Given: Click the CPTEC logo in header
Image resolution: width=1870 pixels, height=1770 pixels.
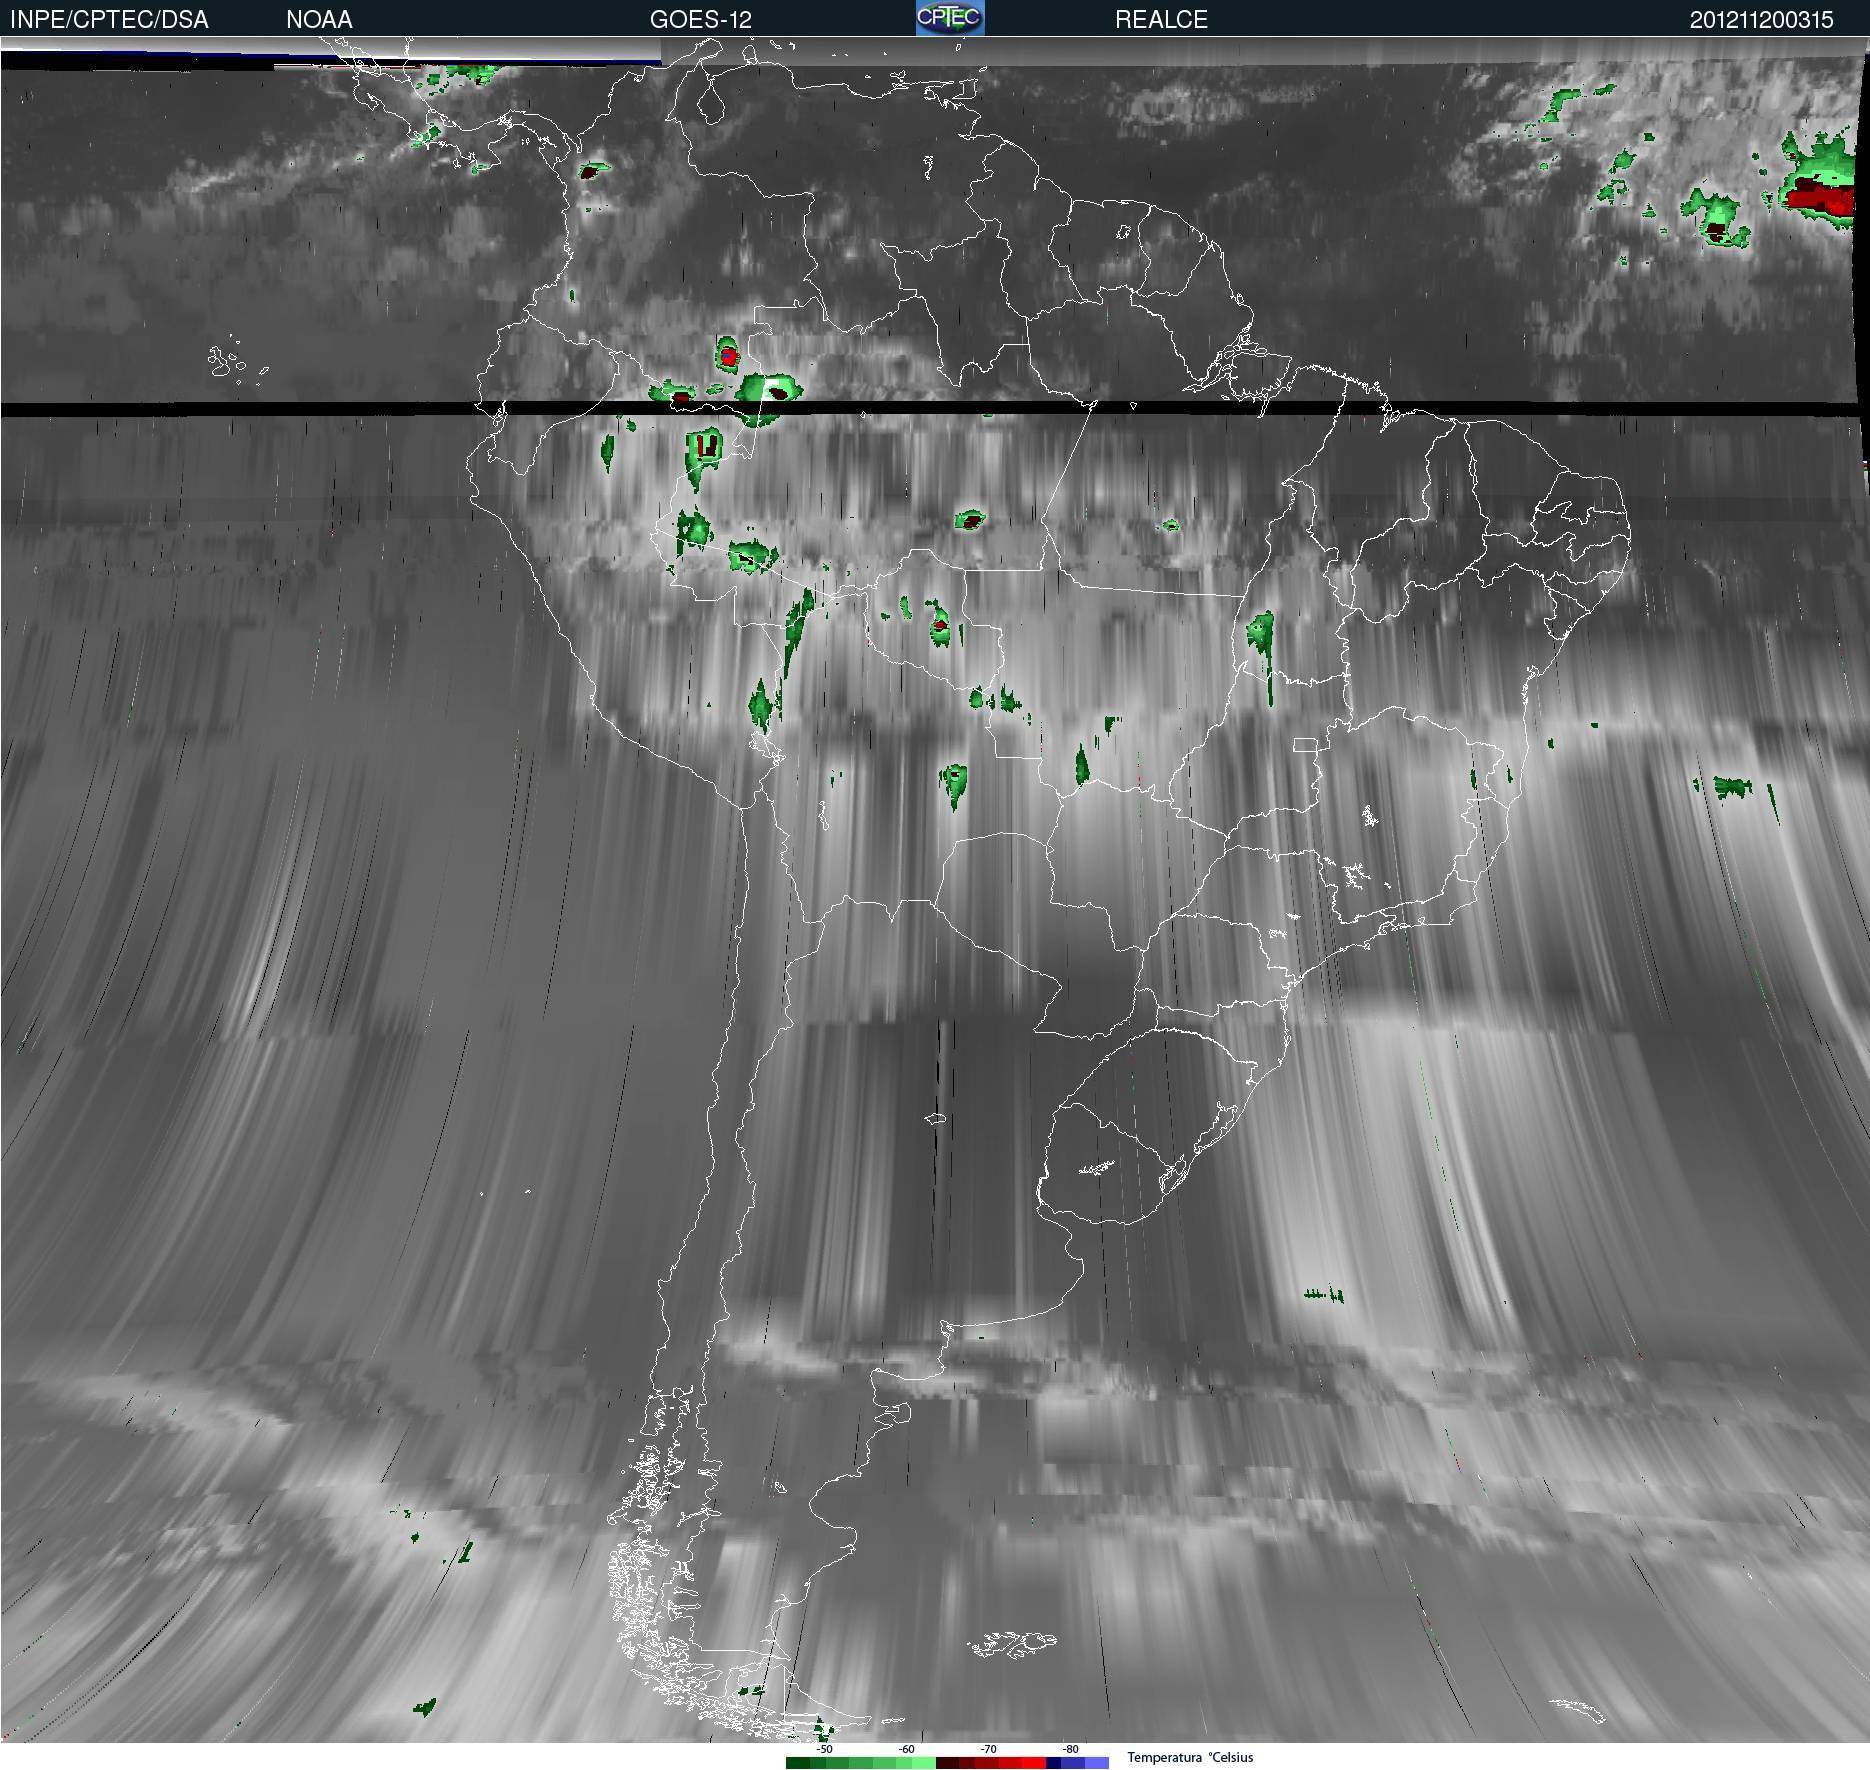Looking at the screenshot, I should (950, 18).
